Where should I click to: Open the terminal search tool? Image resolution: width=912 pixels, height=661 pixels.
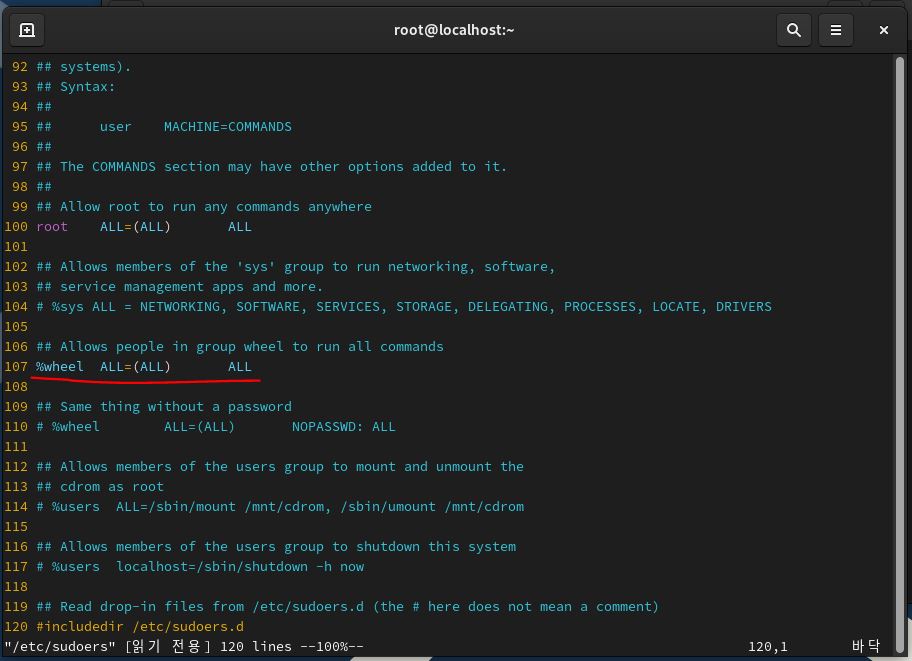coord(793,30)
